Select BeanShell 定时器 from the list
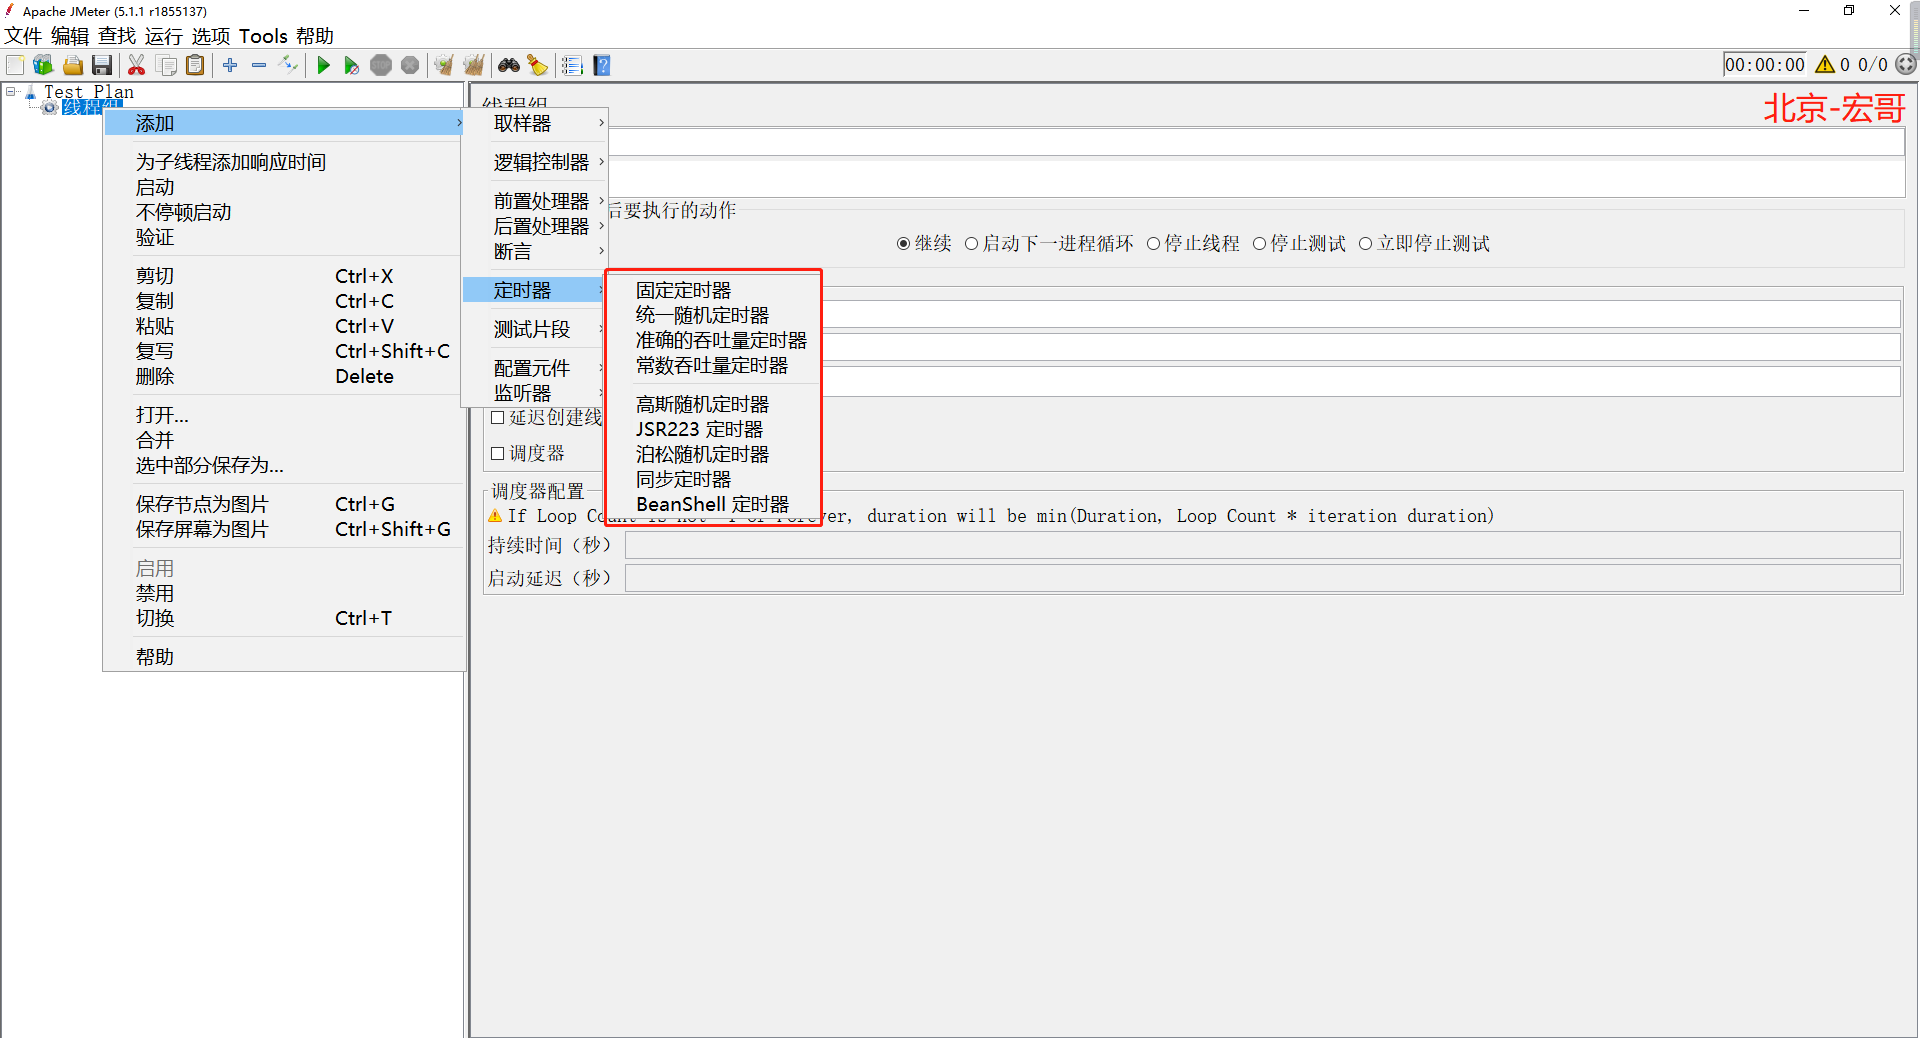 (712, 504)
